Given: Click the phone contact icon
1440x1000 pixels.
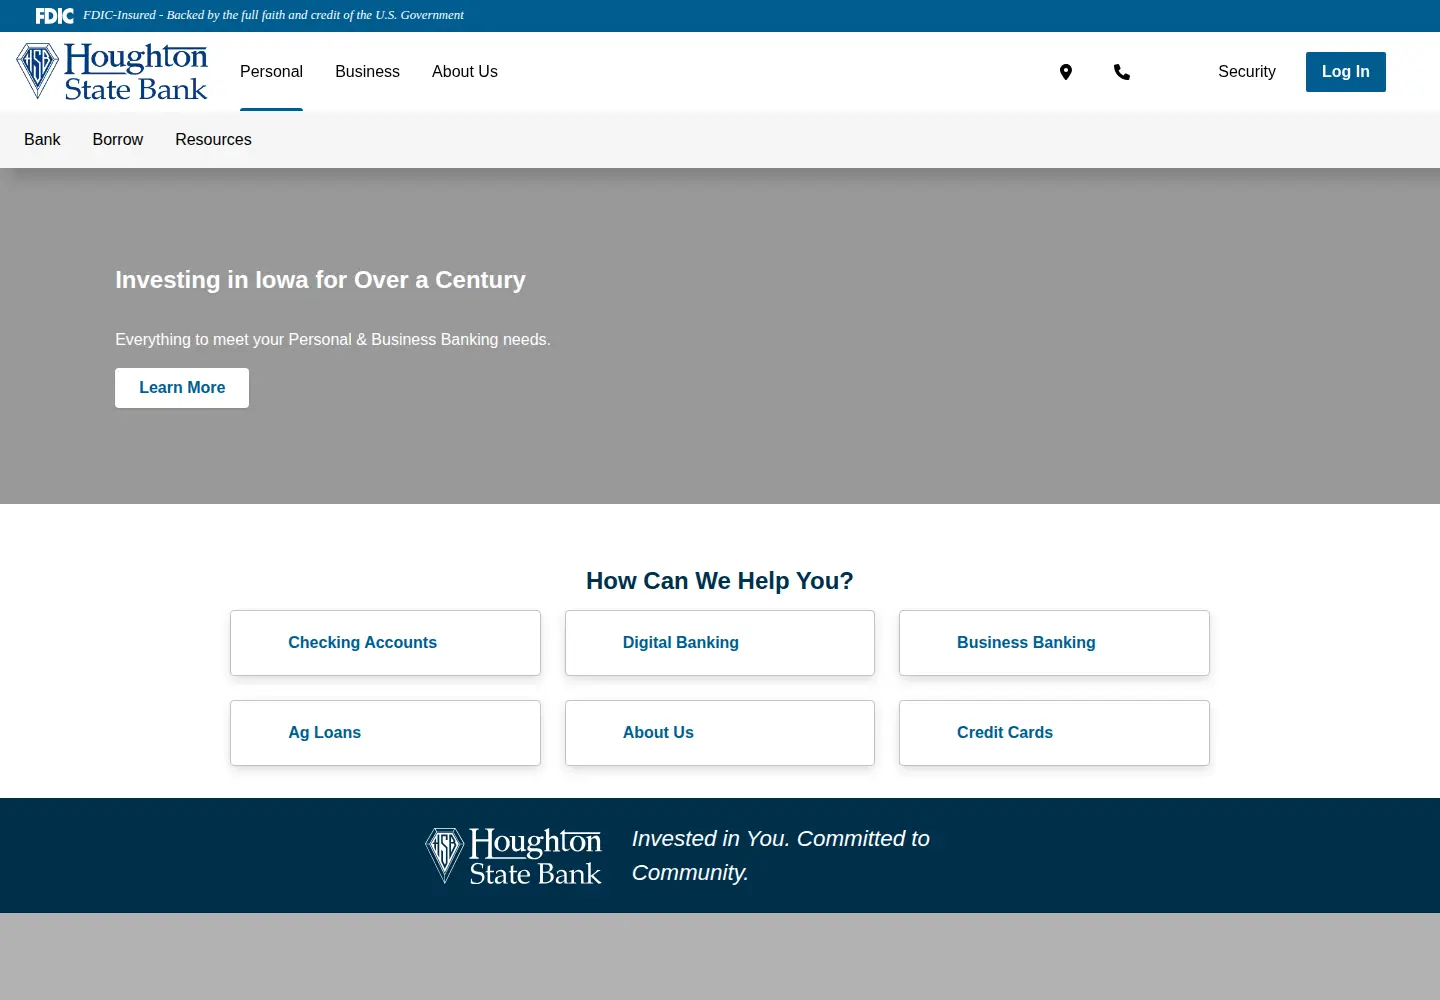Looking at the screenshot, I should tap(1122, 72).
